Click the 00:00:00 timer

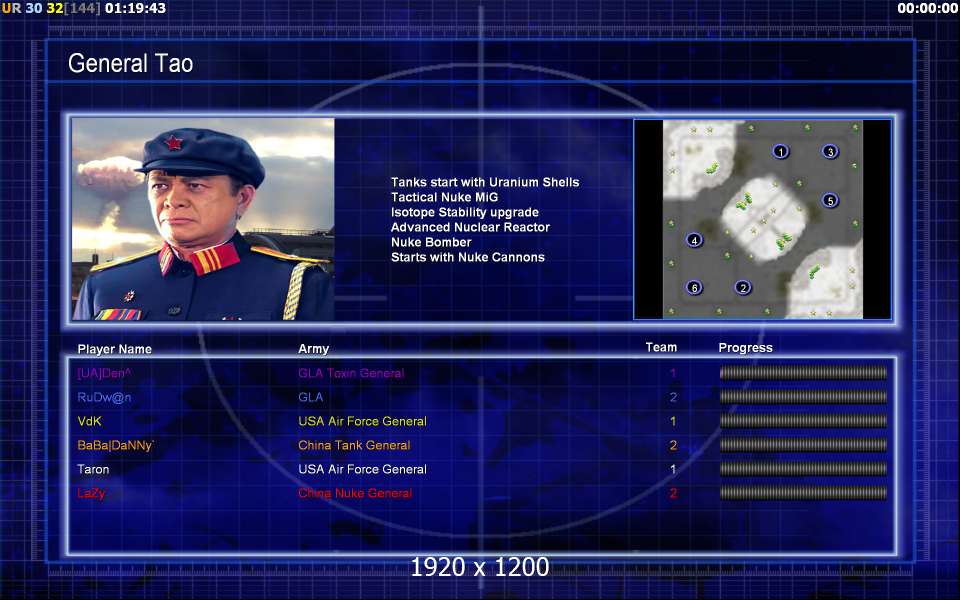928,8
